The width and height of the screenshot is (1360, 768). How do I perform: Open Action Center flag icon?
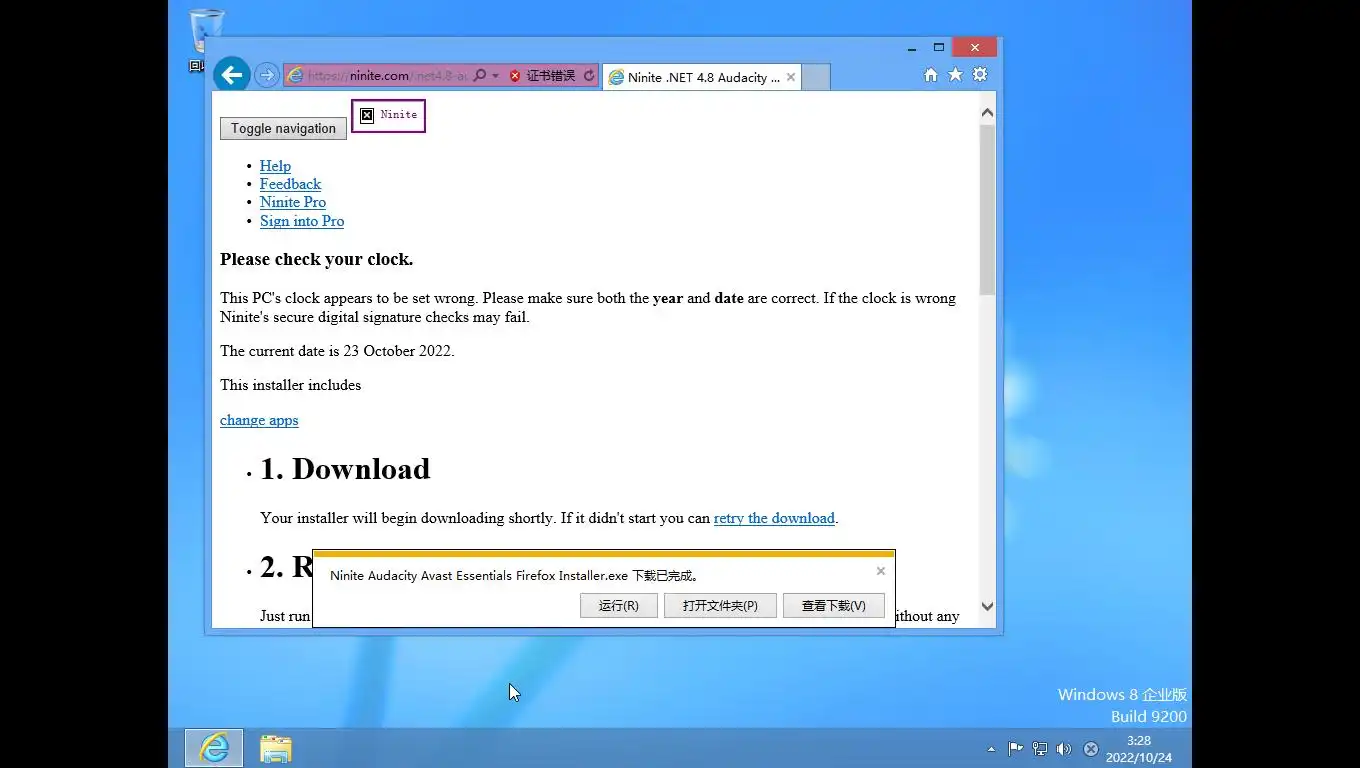(x=1015, y=749)
